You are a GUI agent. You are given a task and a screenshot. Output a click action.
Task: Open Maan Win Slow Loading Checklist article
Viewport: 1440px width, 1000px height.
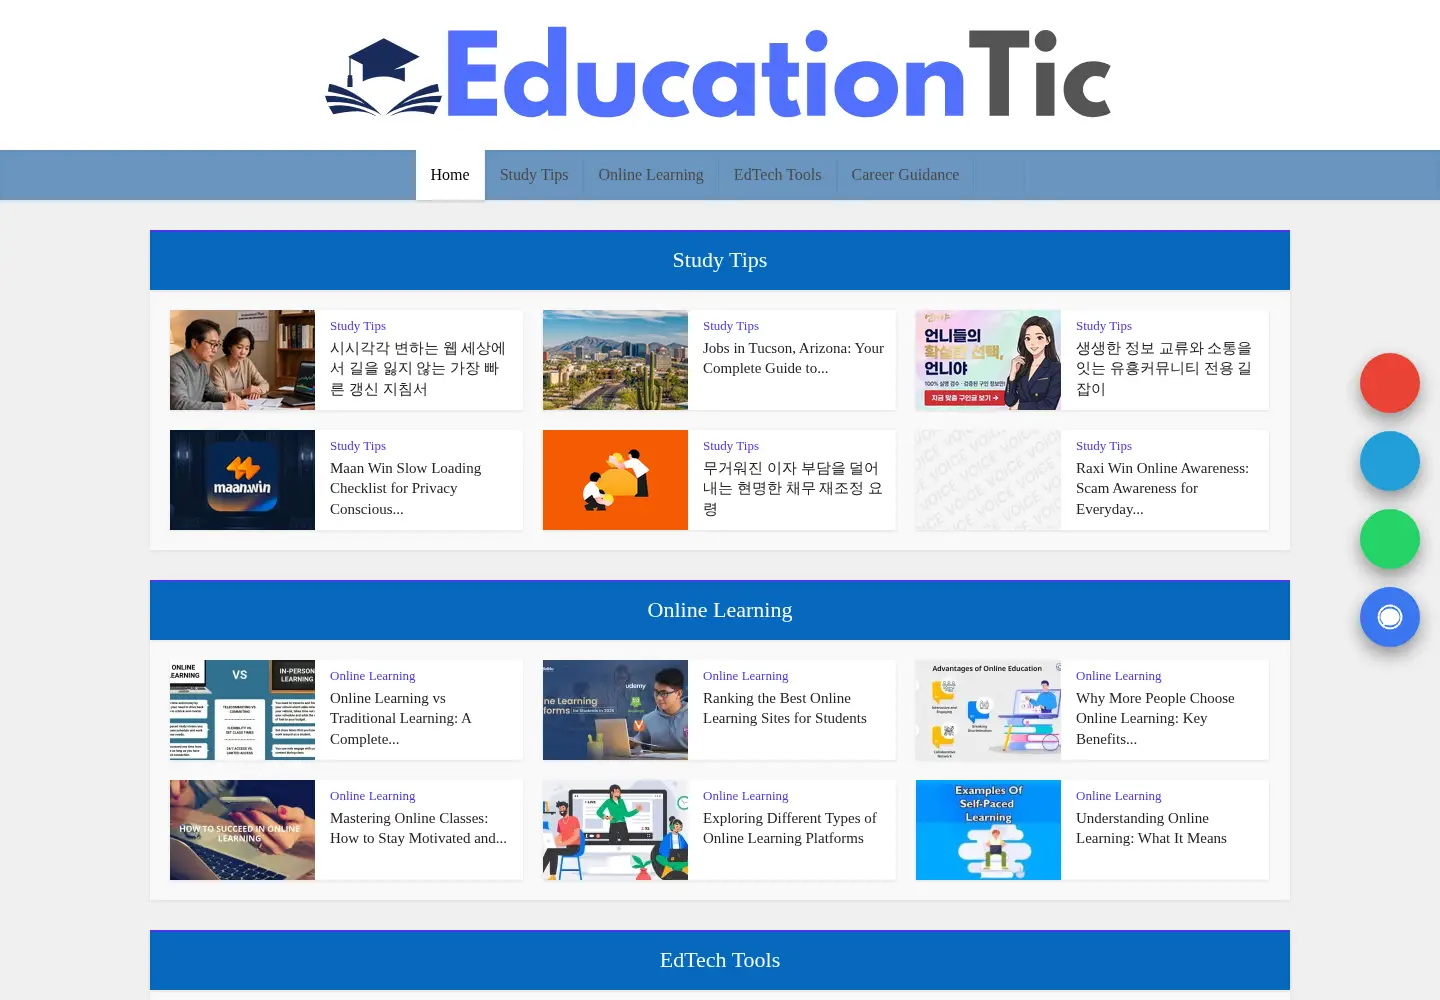coord(406,488)
